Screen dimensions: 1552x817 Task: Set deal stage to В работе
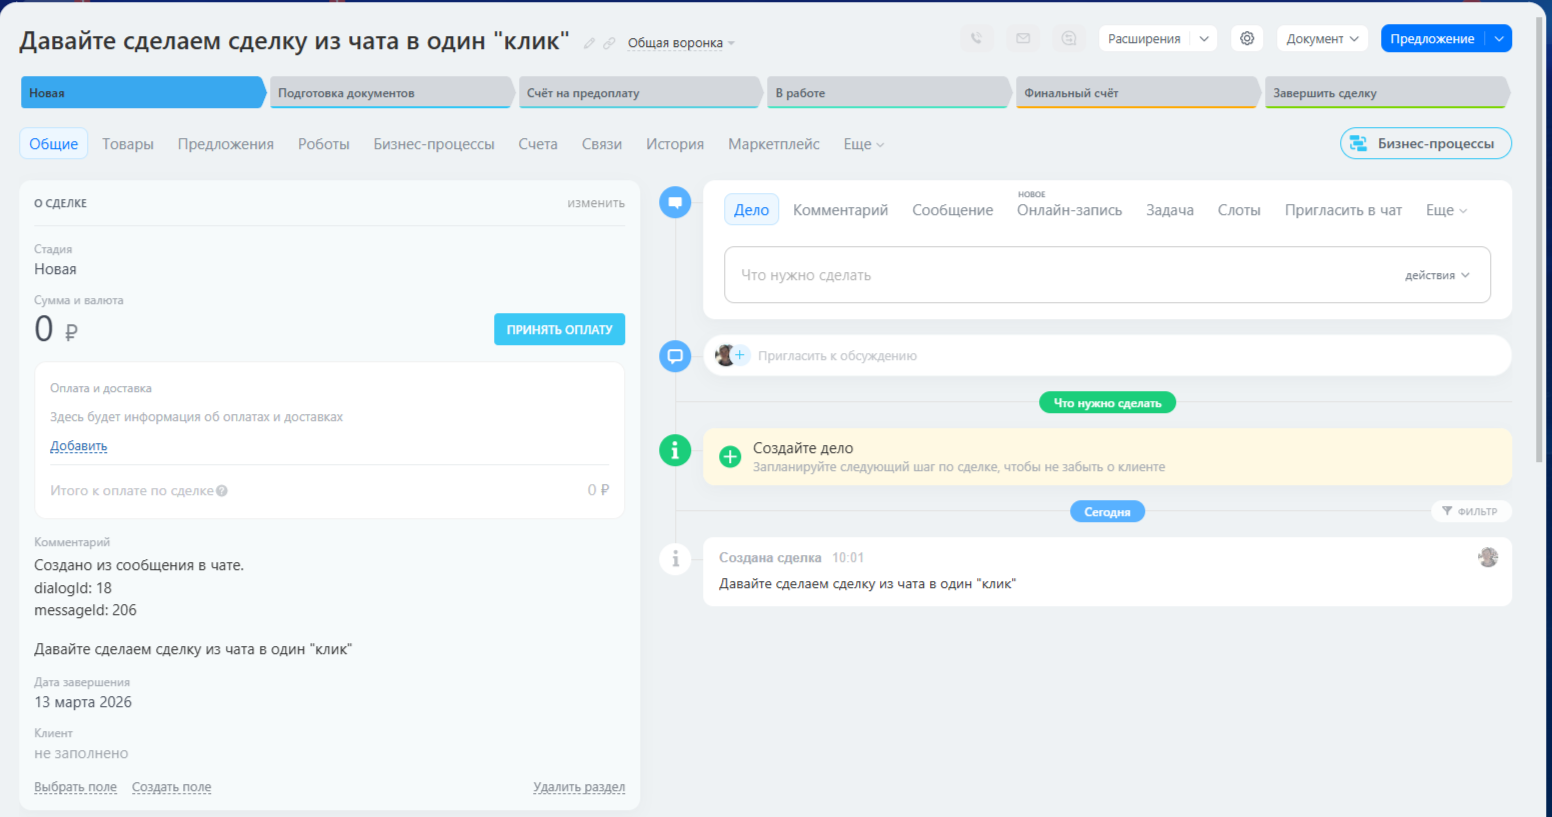[887, 93]
